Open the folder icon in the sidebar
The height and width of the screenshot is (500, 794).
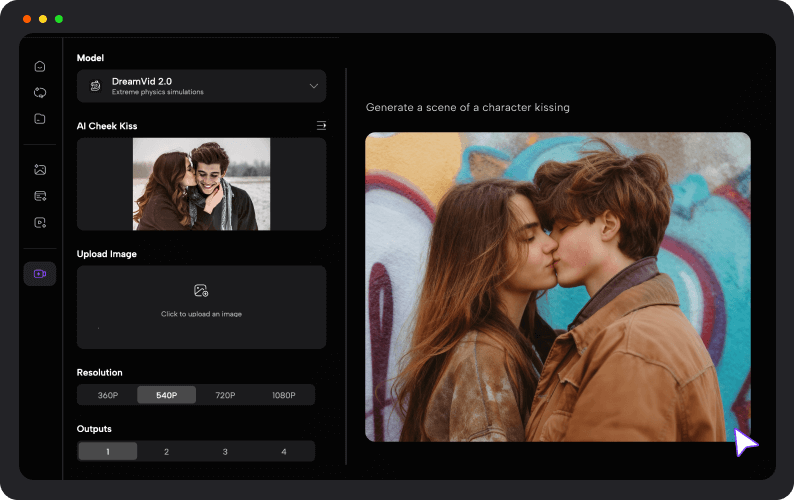point(40,118)
